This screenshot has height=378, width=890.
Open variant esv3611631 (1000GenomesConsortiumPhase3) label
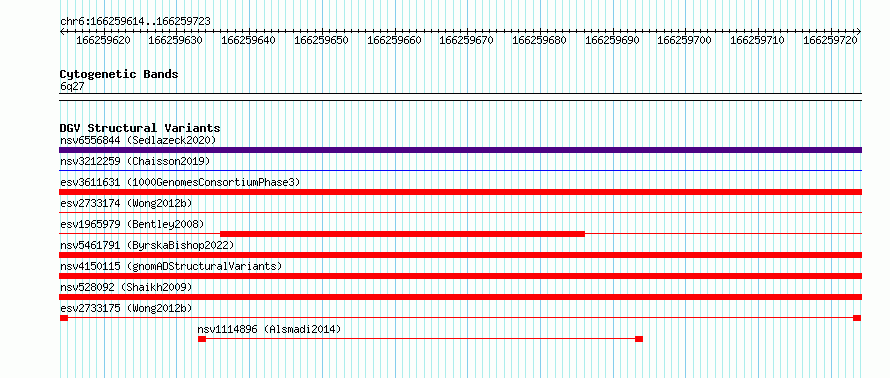(x=180, y=182)
